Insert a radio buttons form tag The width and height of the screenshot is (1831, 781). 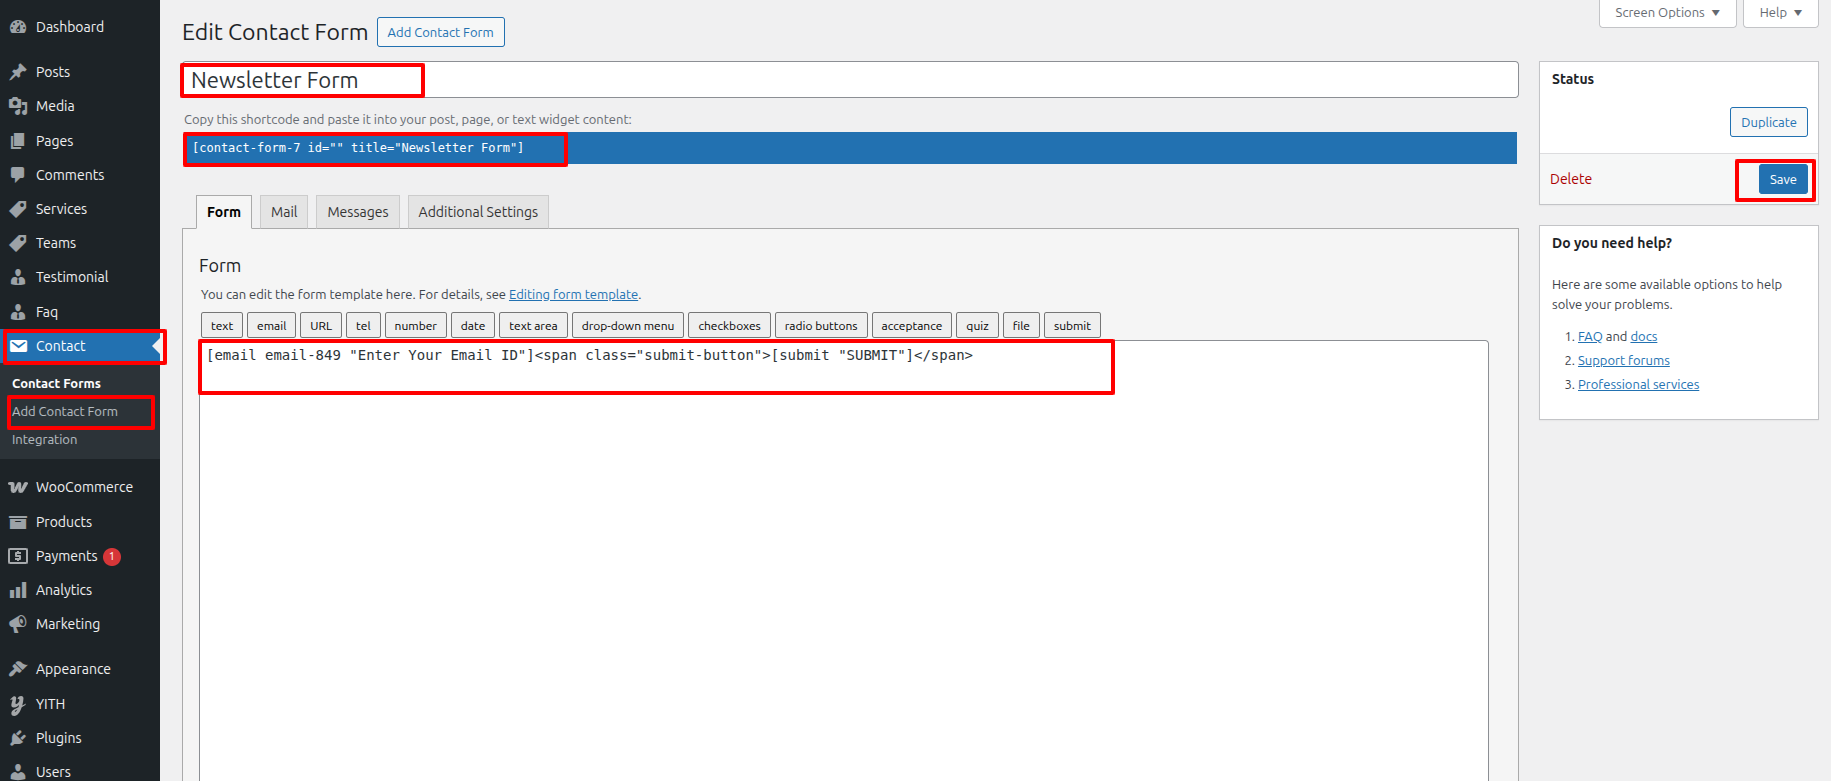(x=820, y=326)
